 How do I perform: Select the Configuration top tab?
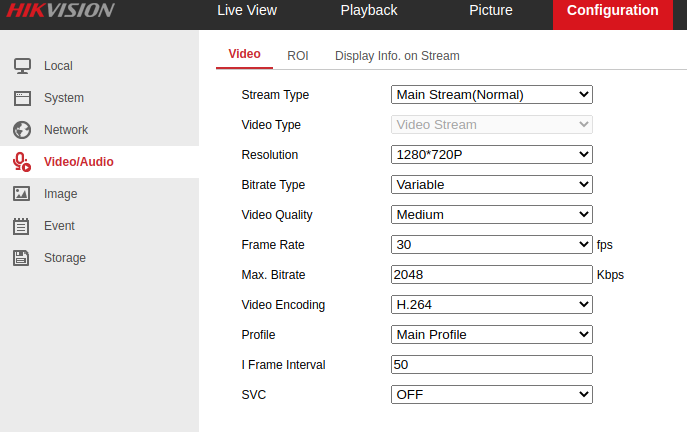tap(613, 14)
